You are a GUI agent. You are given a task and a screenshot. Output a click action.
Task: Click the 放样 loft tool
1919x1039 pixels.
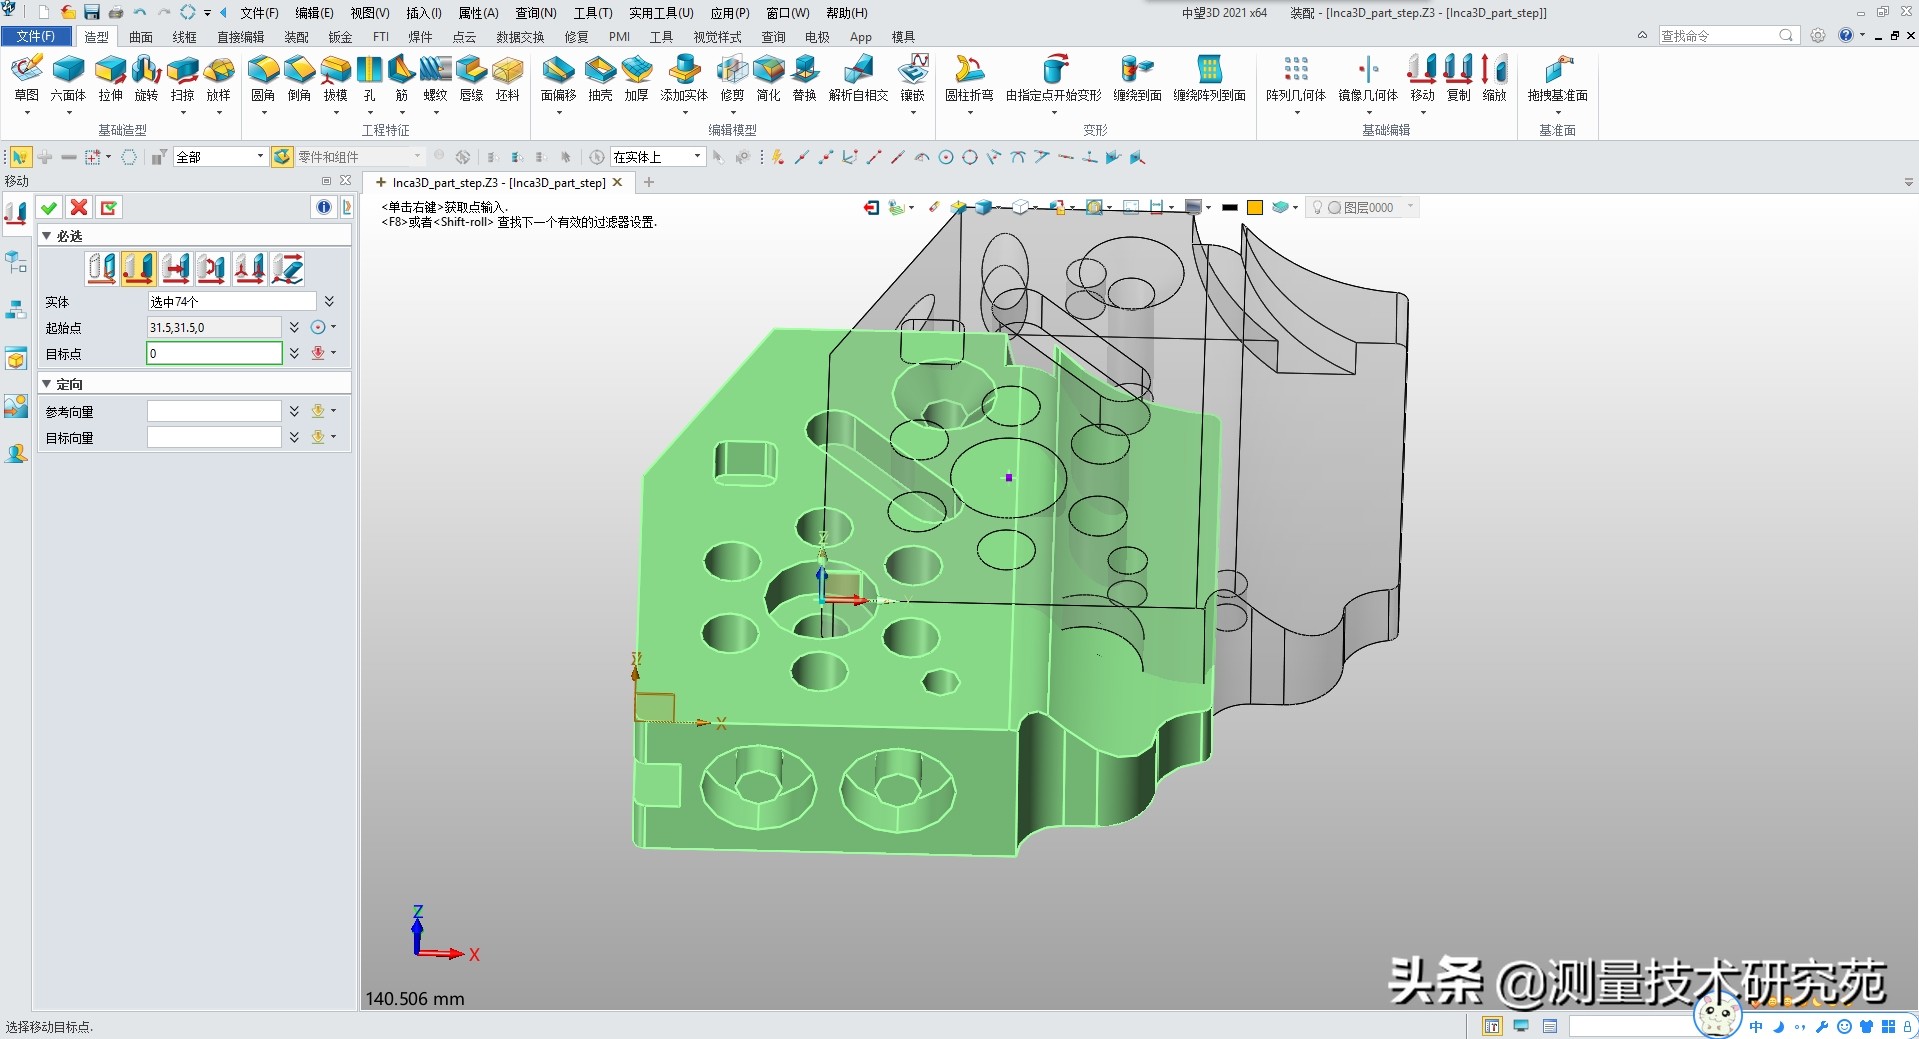[x=218, y=78]
